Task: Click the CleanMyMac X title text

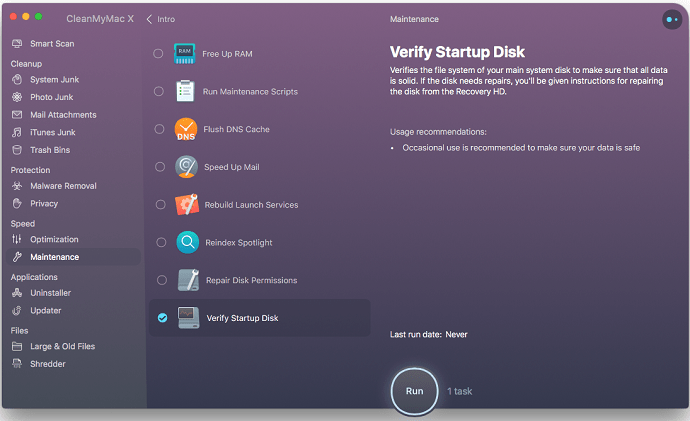Action: [x=100, y=19]
